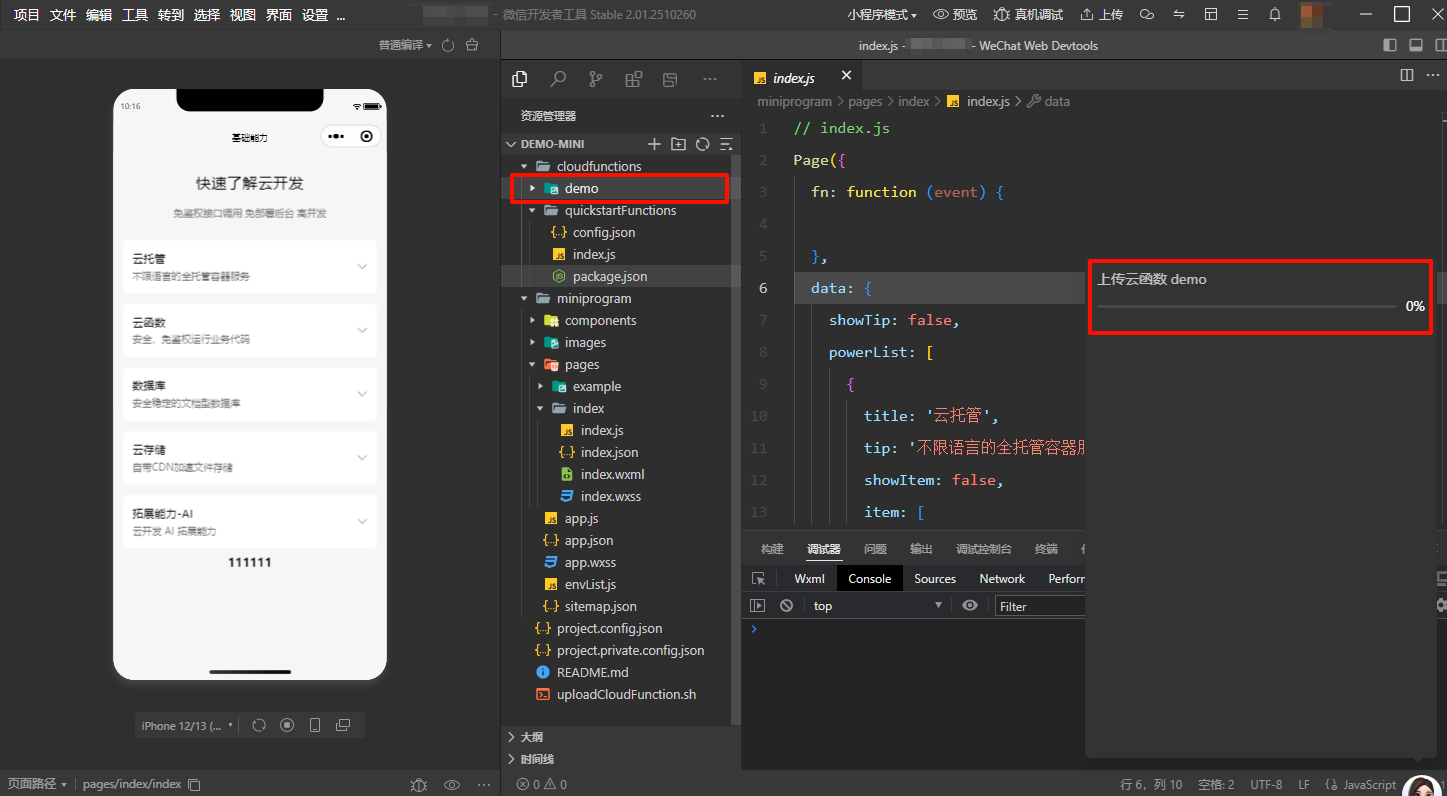Copy the page path pages/index/index
The height and width of the screenshot is (796, 1447).
[x=195, y=785]
